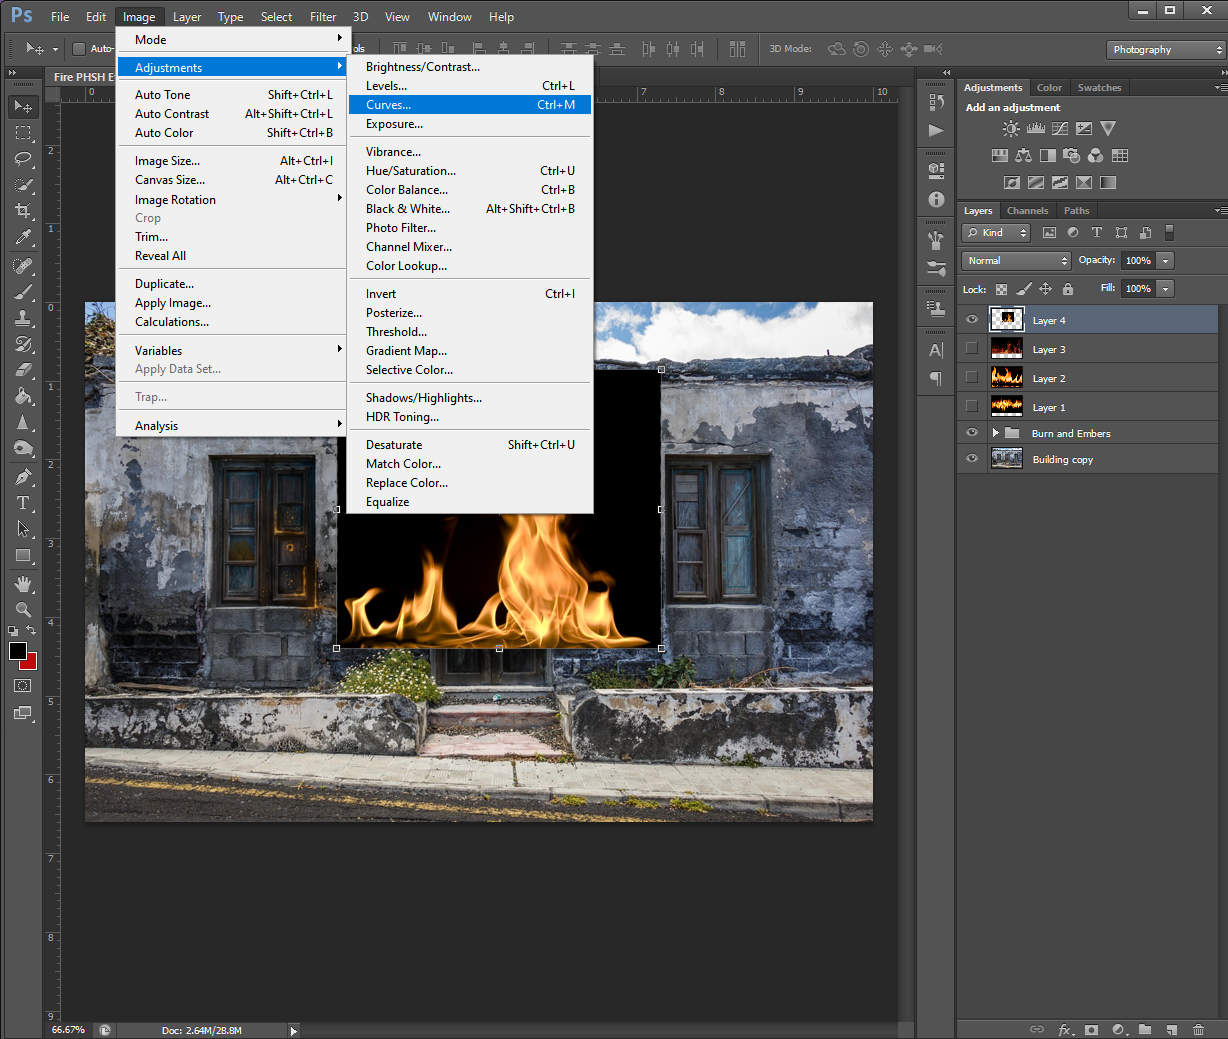Image resolution: width=1228 pixels, height=1039 pixels.
Task: Hide Layer 4 using its eye icon
Action: tap(971, 320)
